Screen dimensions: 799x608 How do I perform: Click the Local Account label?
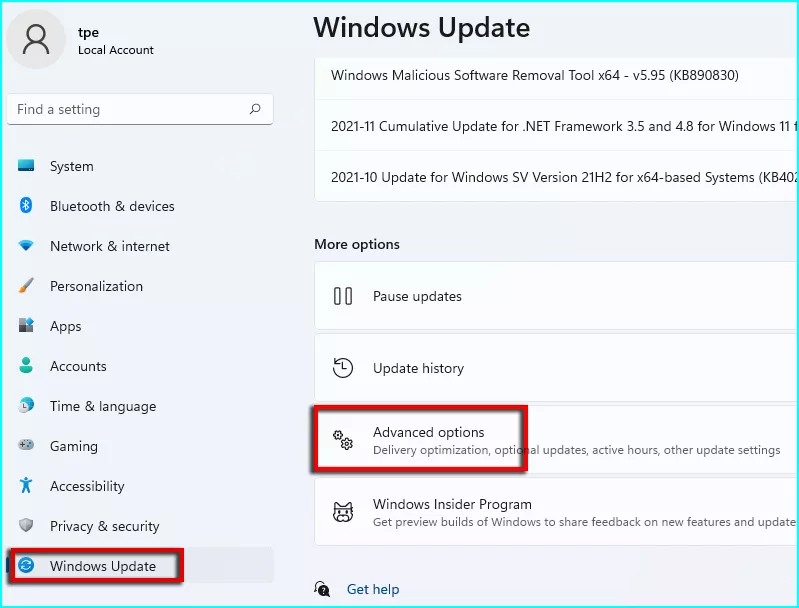[x=116, y=50]
